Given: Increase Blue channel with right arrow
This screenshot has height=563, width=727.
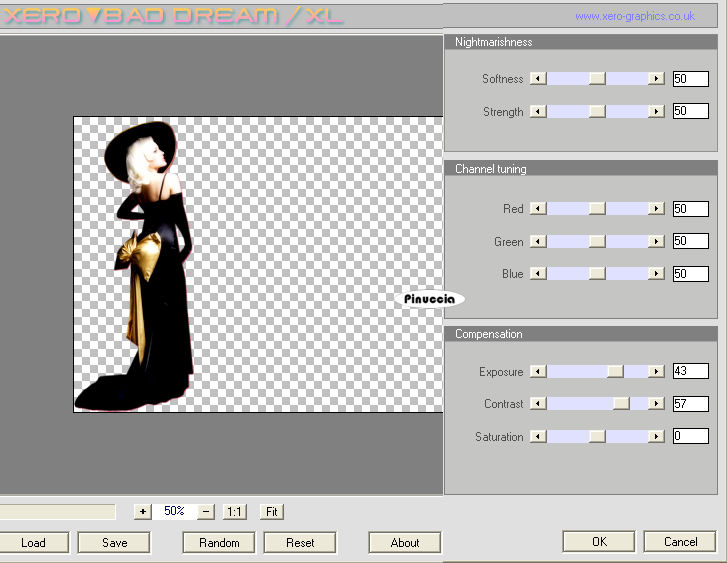Looking at the screenshot, I should (657, 274).
